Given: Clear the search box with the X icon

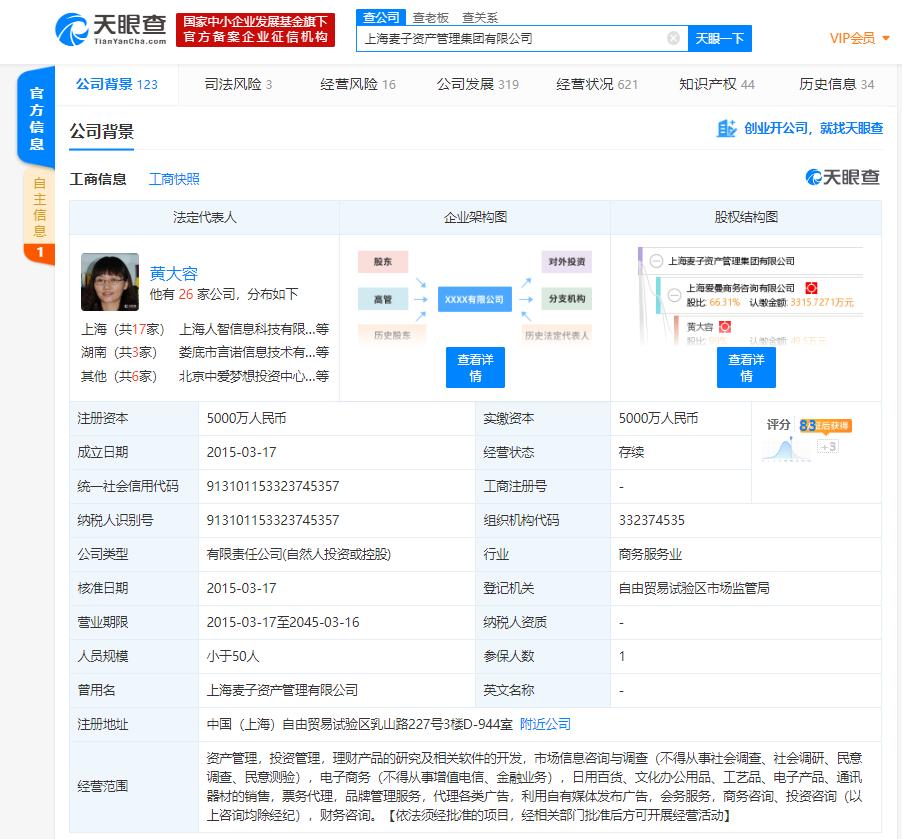Looking at the screenshot, I should coord(674,38).
